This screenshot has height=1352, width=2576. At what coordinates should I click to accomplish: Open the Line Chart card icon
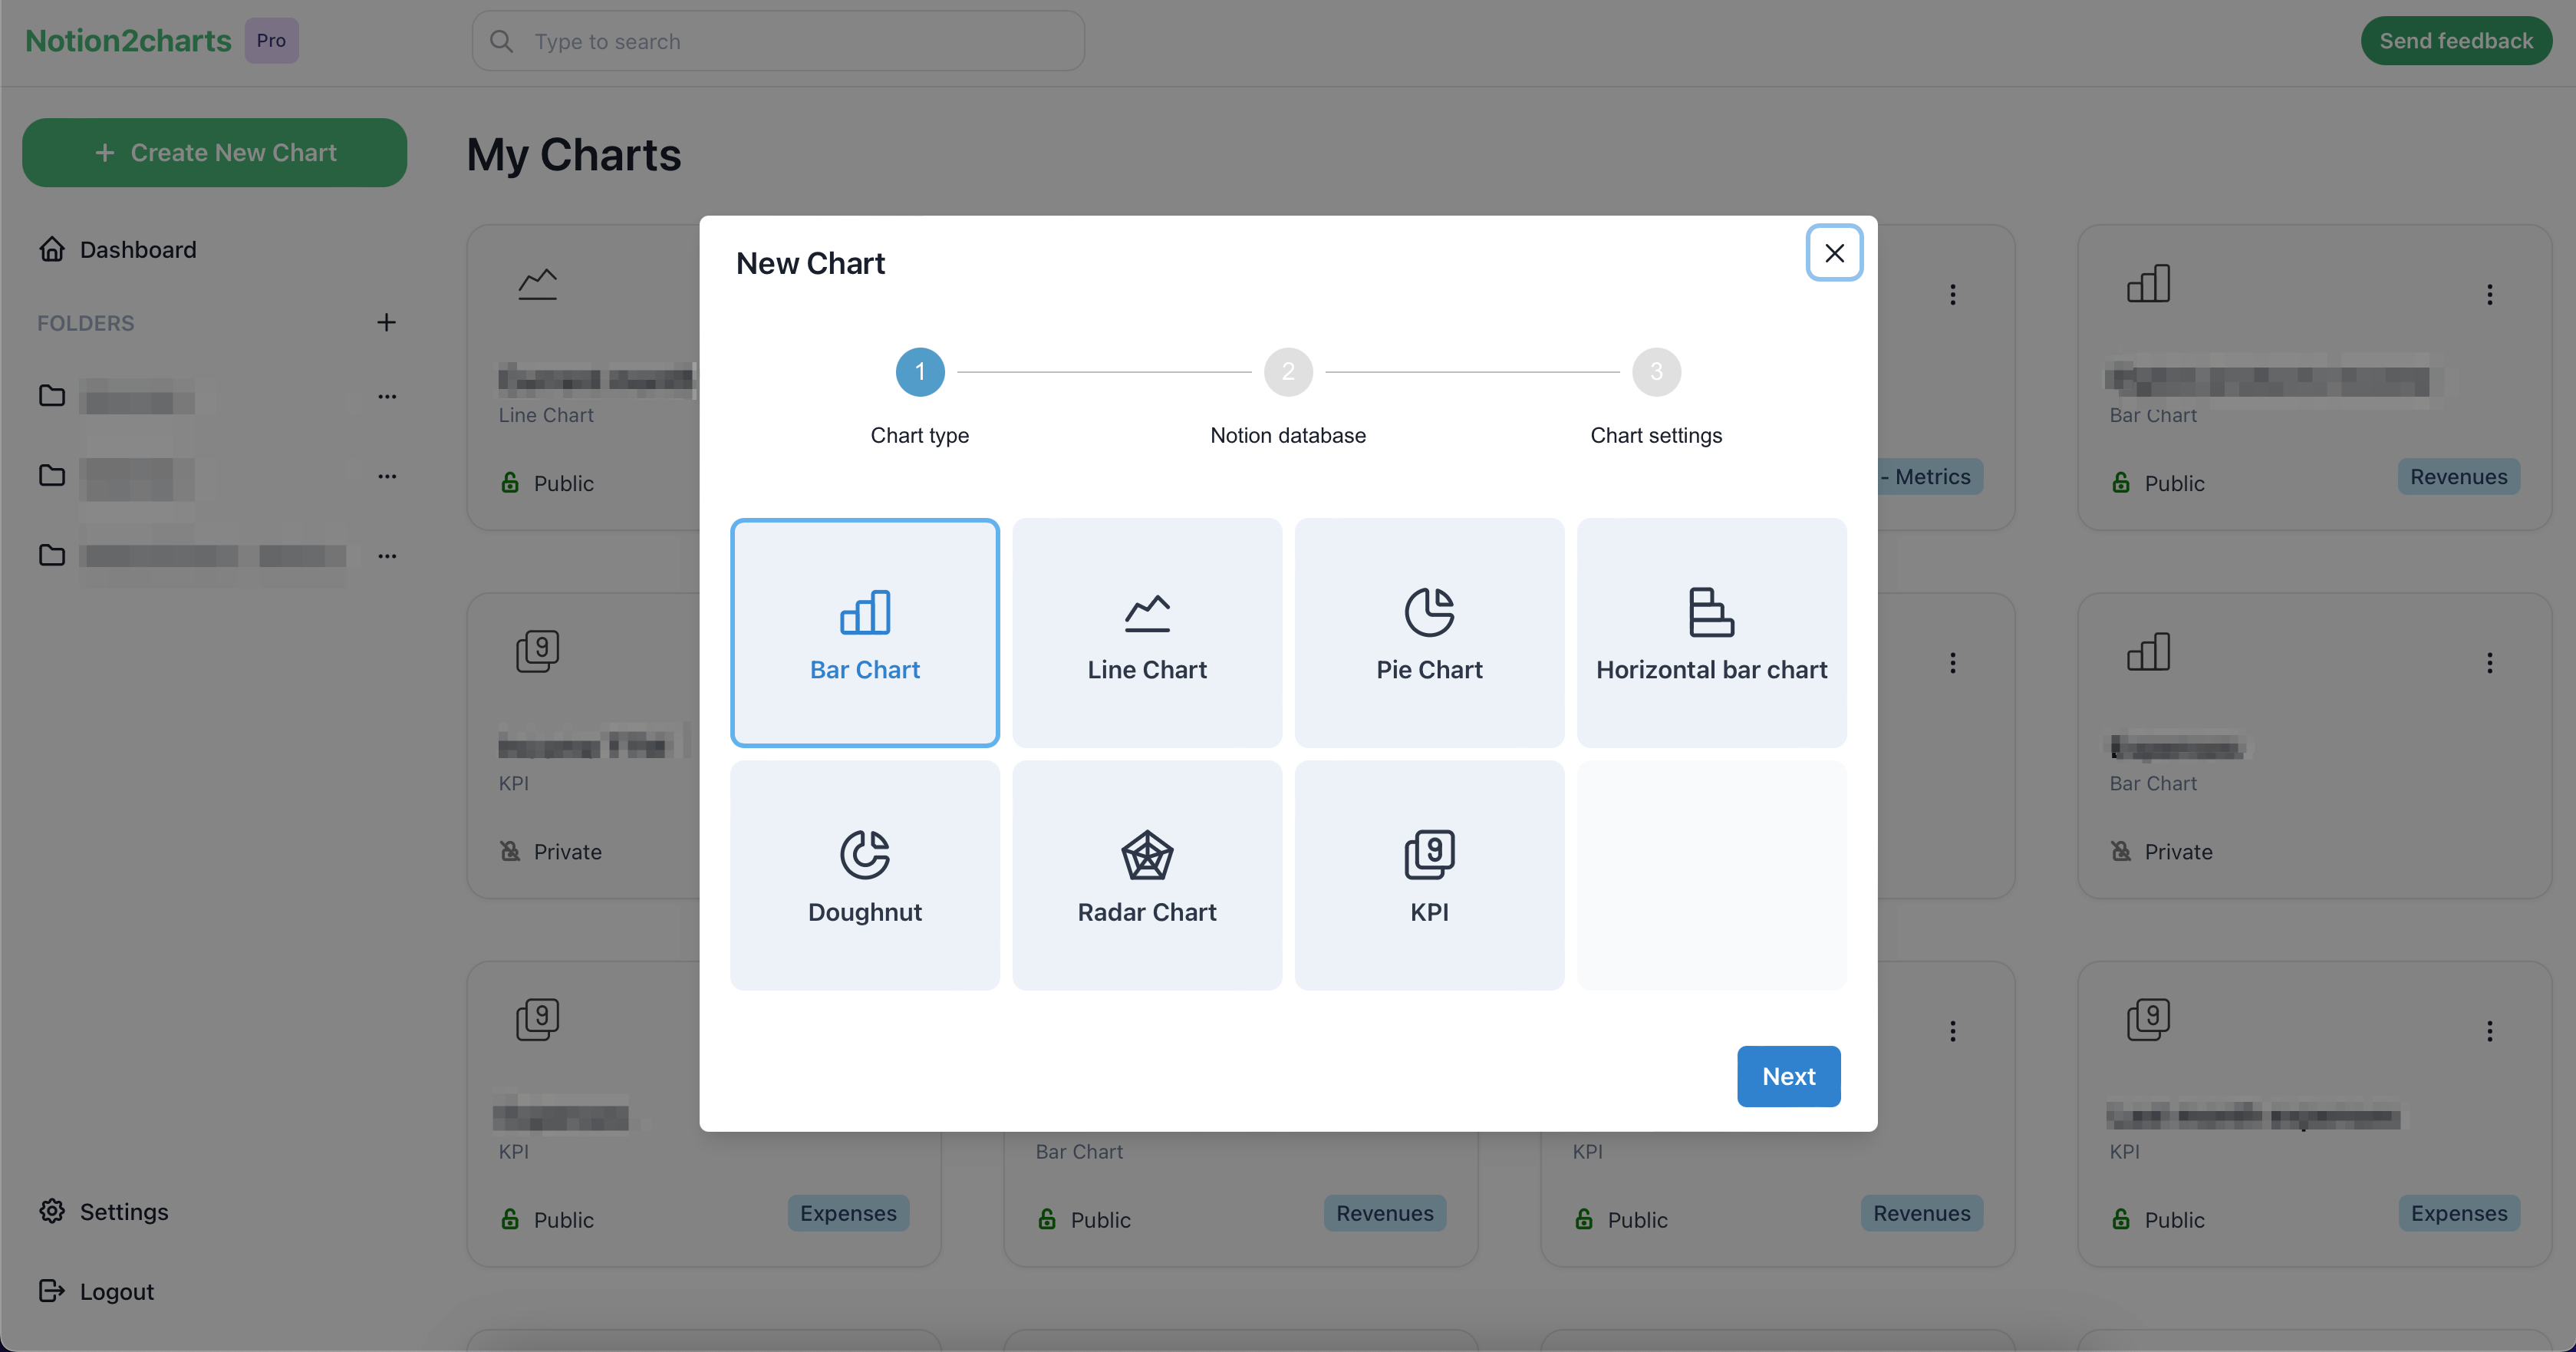tap(537, 284)
